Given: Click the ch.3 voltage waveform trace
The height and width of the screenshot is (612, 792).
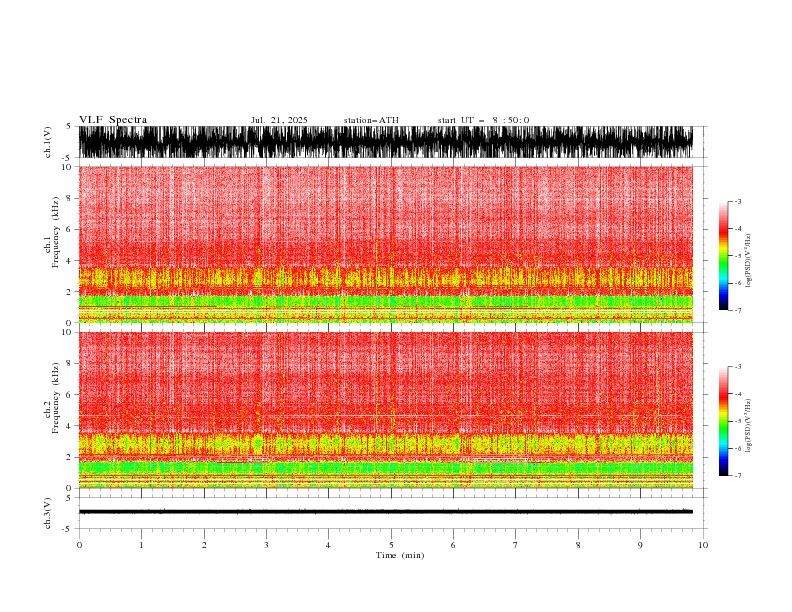Looking at the screenshot, I should (x=385, y=512).
